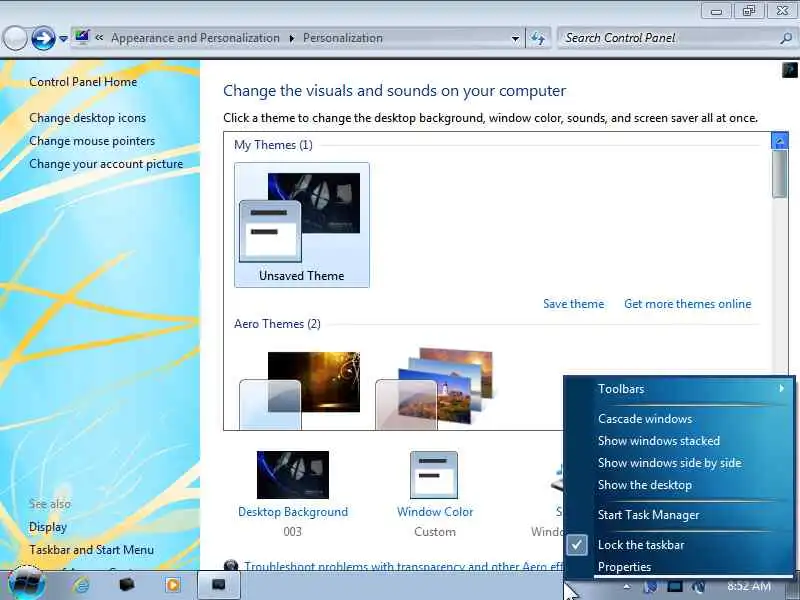Click Appearance and Personalization breadcrumb
800x600 pixels.
coord(195,38)
